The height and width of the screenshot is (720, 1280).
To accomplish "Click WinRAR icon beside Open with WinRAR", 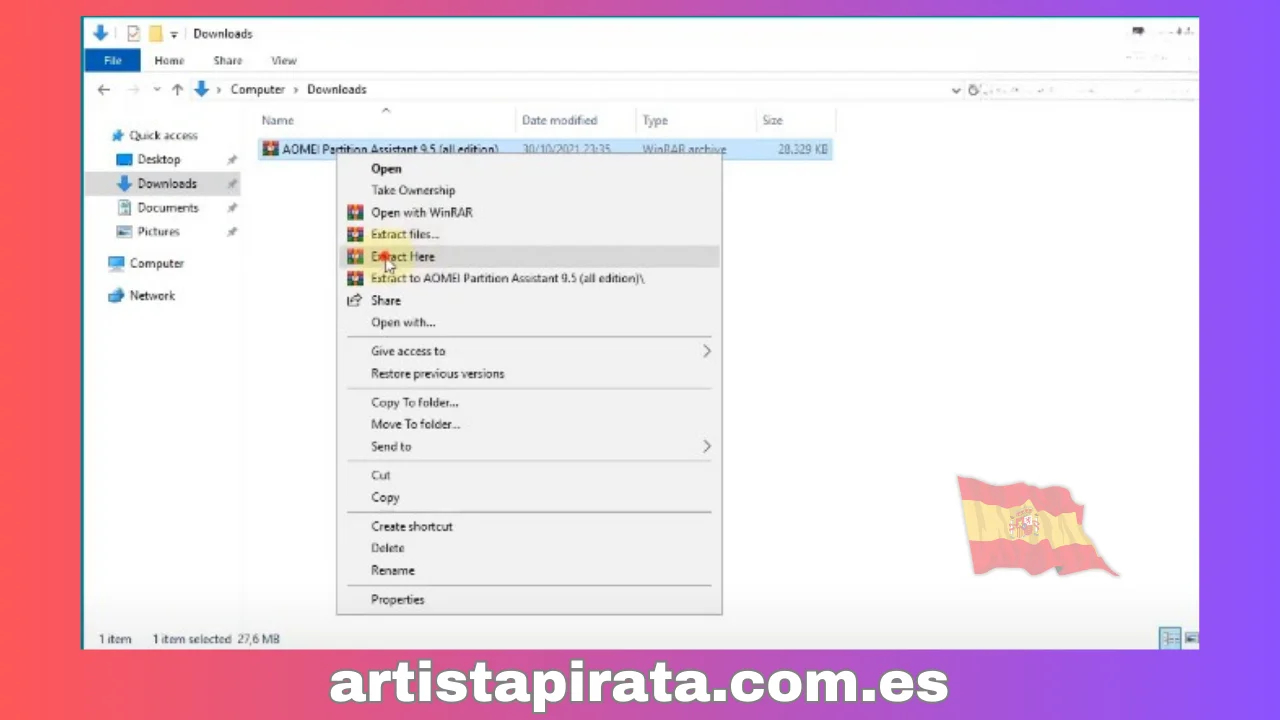I will click(x=354, y=212).
